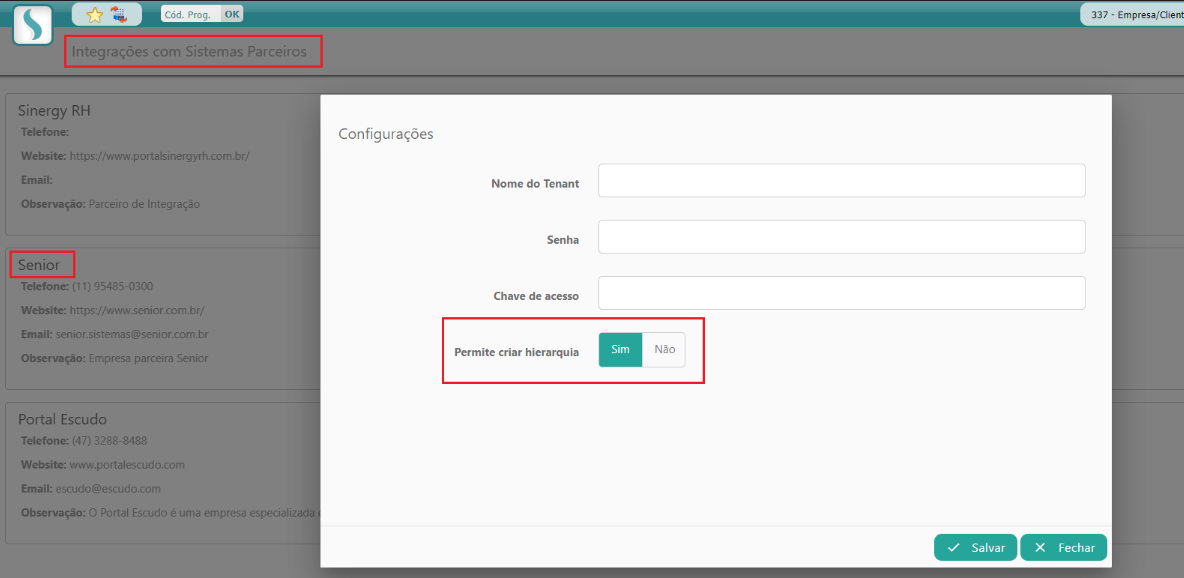Click the Senior partner title
The width and height of the screenshot is (1184, 578).
pos(39,265)
